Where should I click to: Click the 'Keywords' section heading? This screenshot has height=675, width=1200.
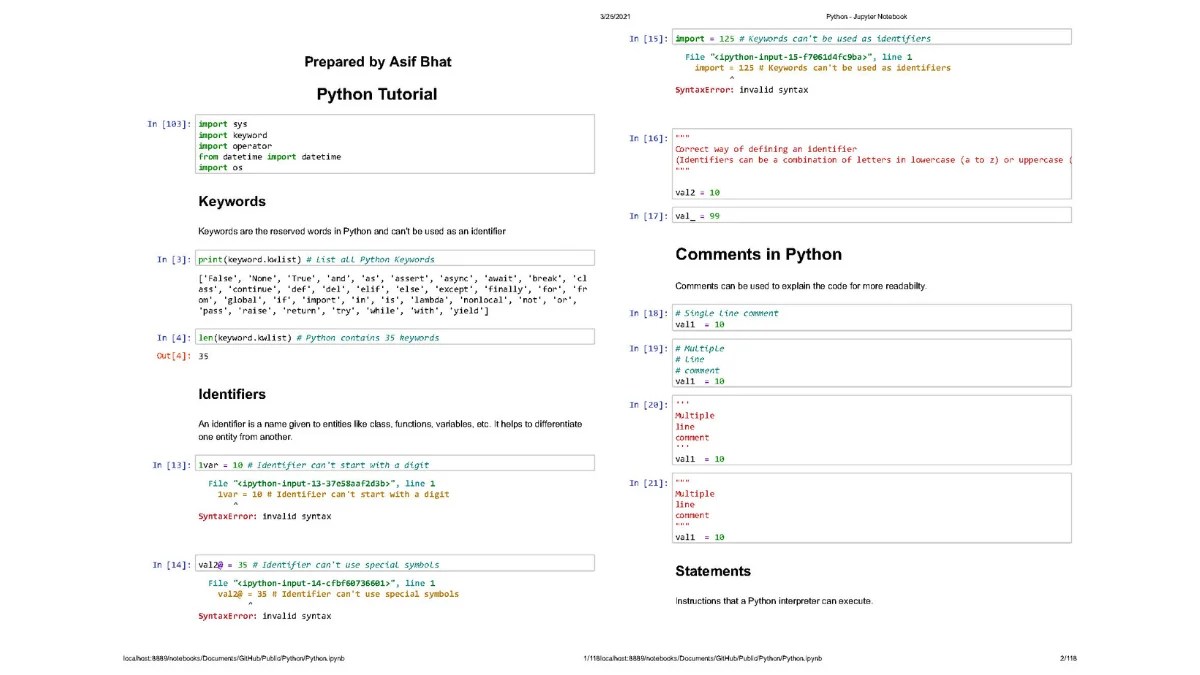click(232, 201)
